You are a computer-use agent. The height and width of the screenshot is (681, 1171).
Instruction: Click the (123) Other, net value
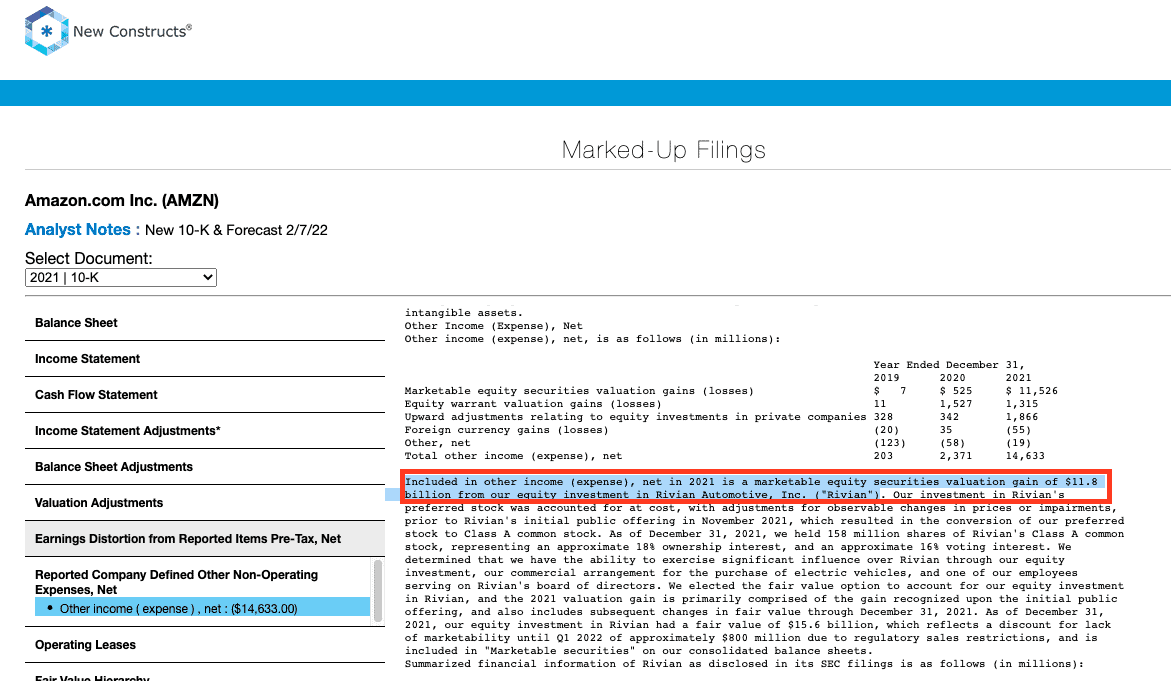(x=889, y=444)
